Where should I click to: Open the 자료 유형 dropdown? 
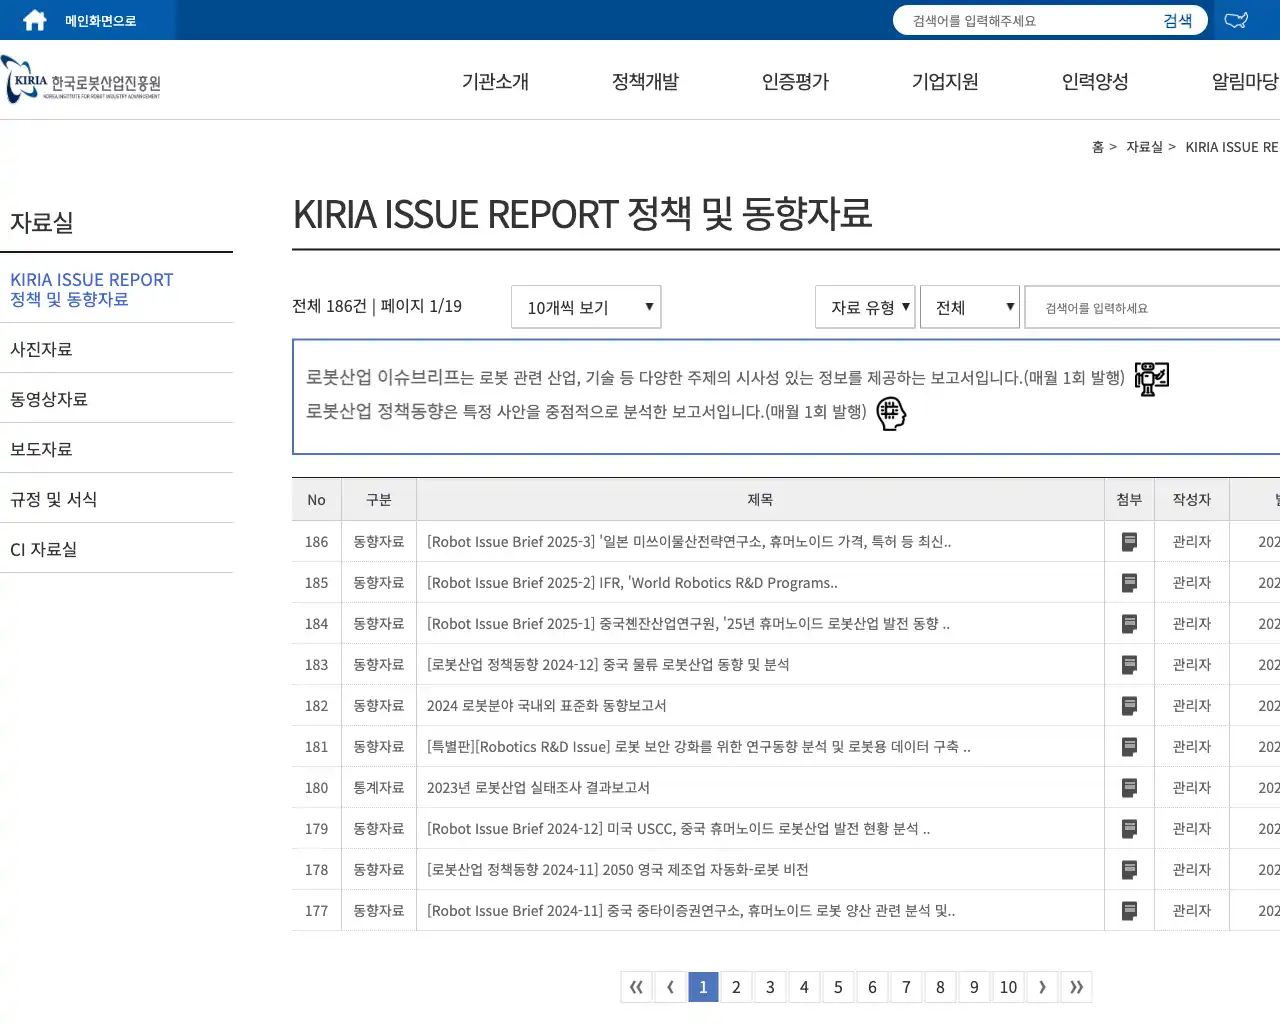coord(865,307)
